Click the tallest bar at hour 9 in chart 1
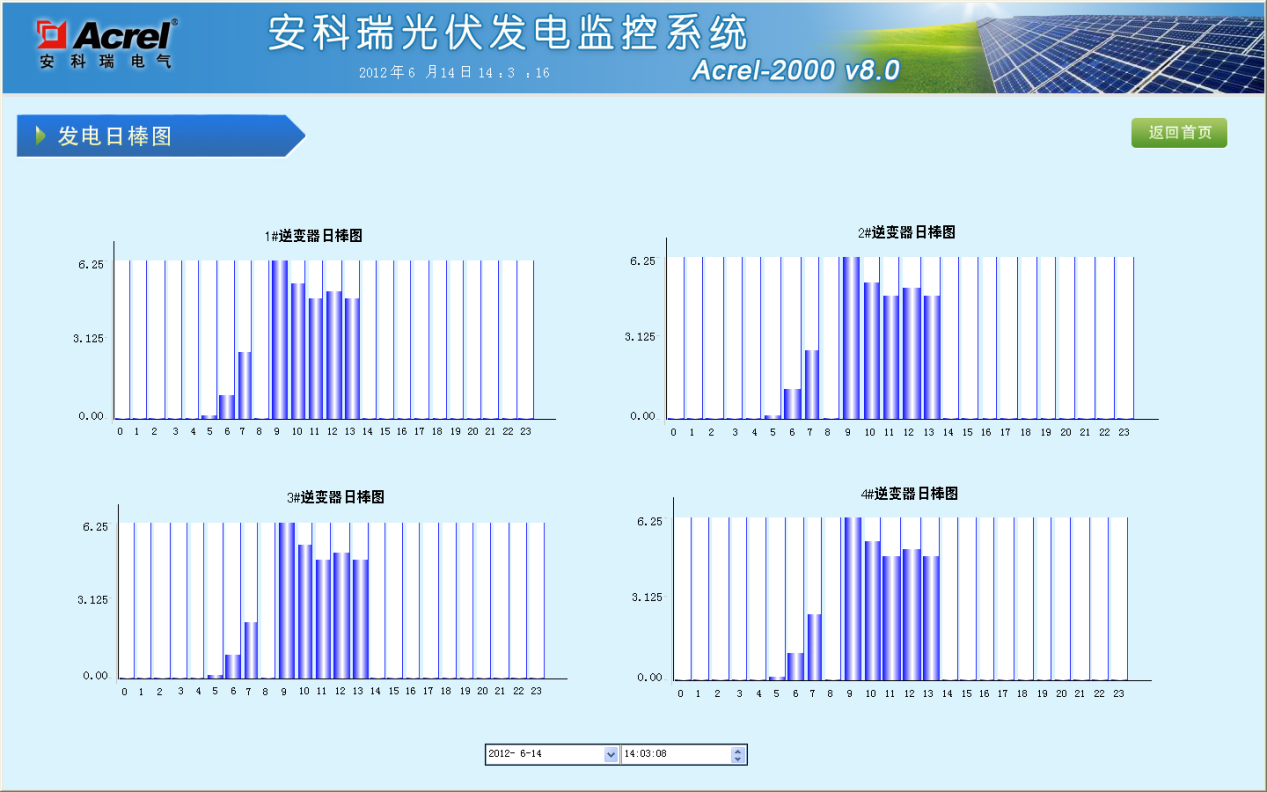This screenshot has height=792, width=1267. [x=277, y=340]
